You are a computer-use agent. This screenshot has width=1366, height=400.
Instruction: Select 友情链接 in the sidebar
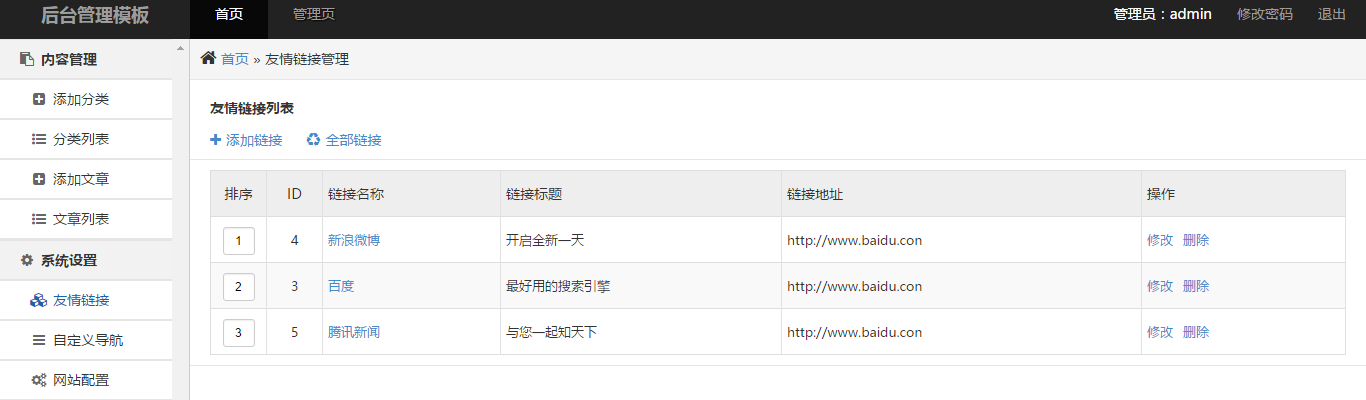click(x=86, y=300)
